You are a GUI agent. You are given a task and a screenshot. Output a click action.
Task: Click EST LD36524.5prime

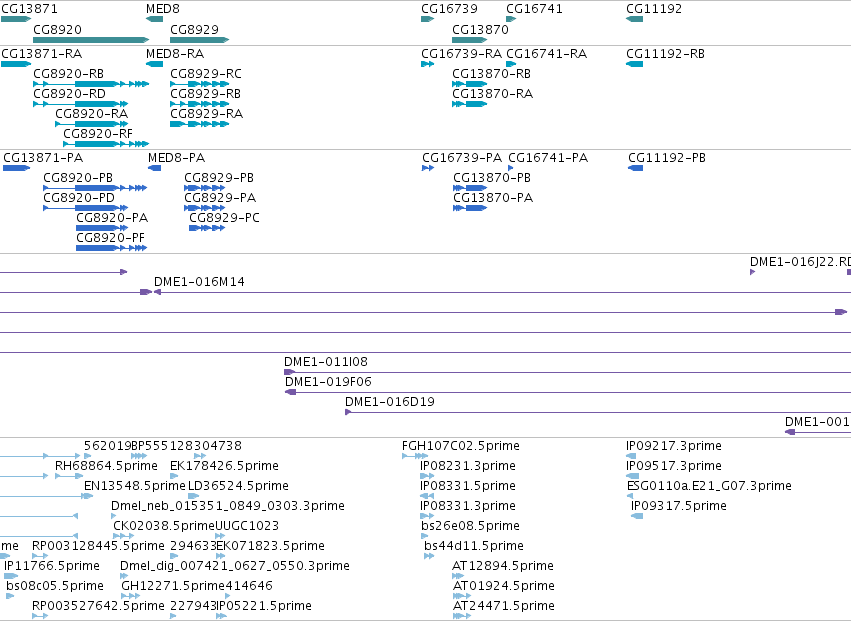click(x=238, y=486)
